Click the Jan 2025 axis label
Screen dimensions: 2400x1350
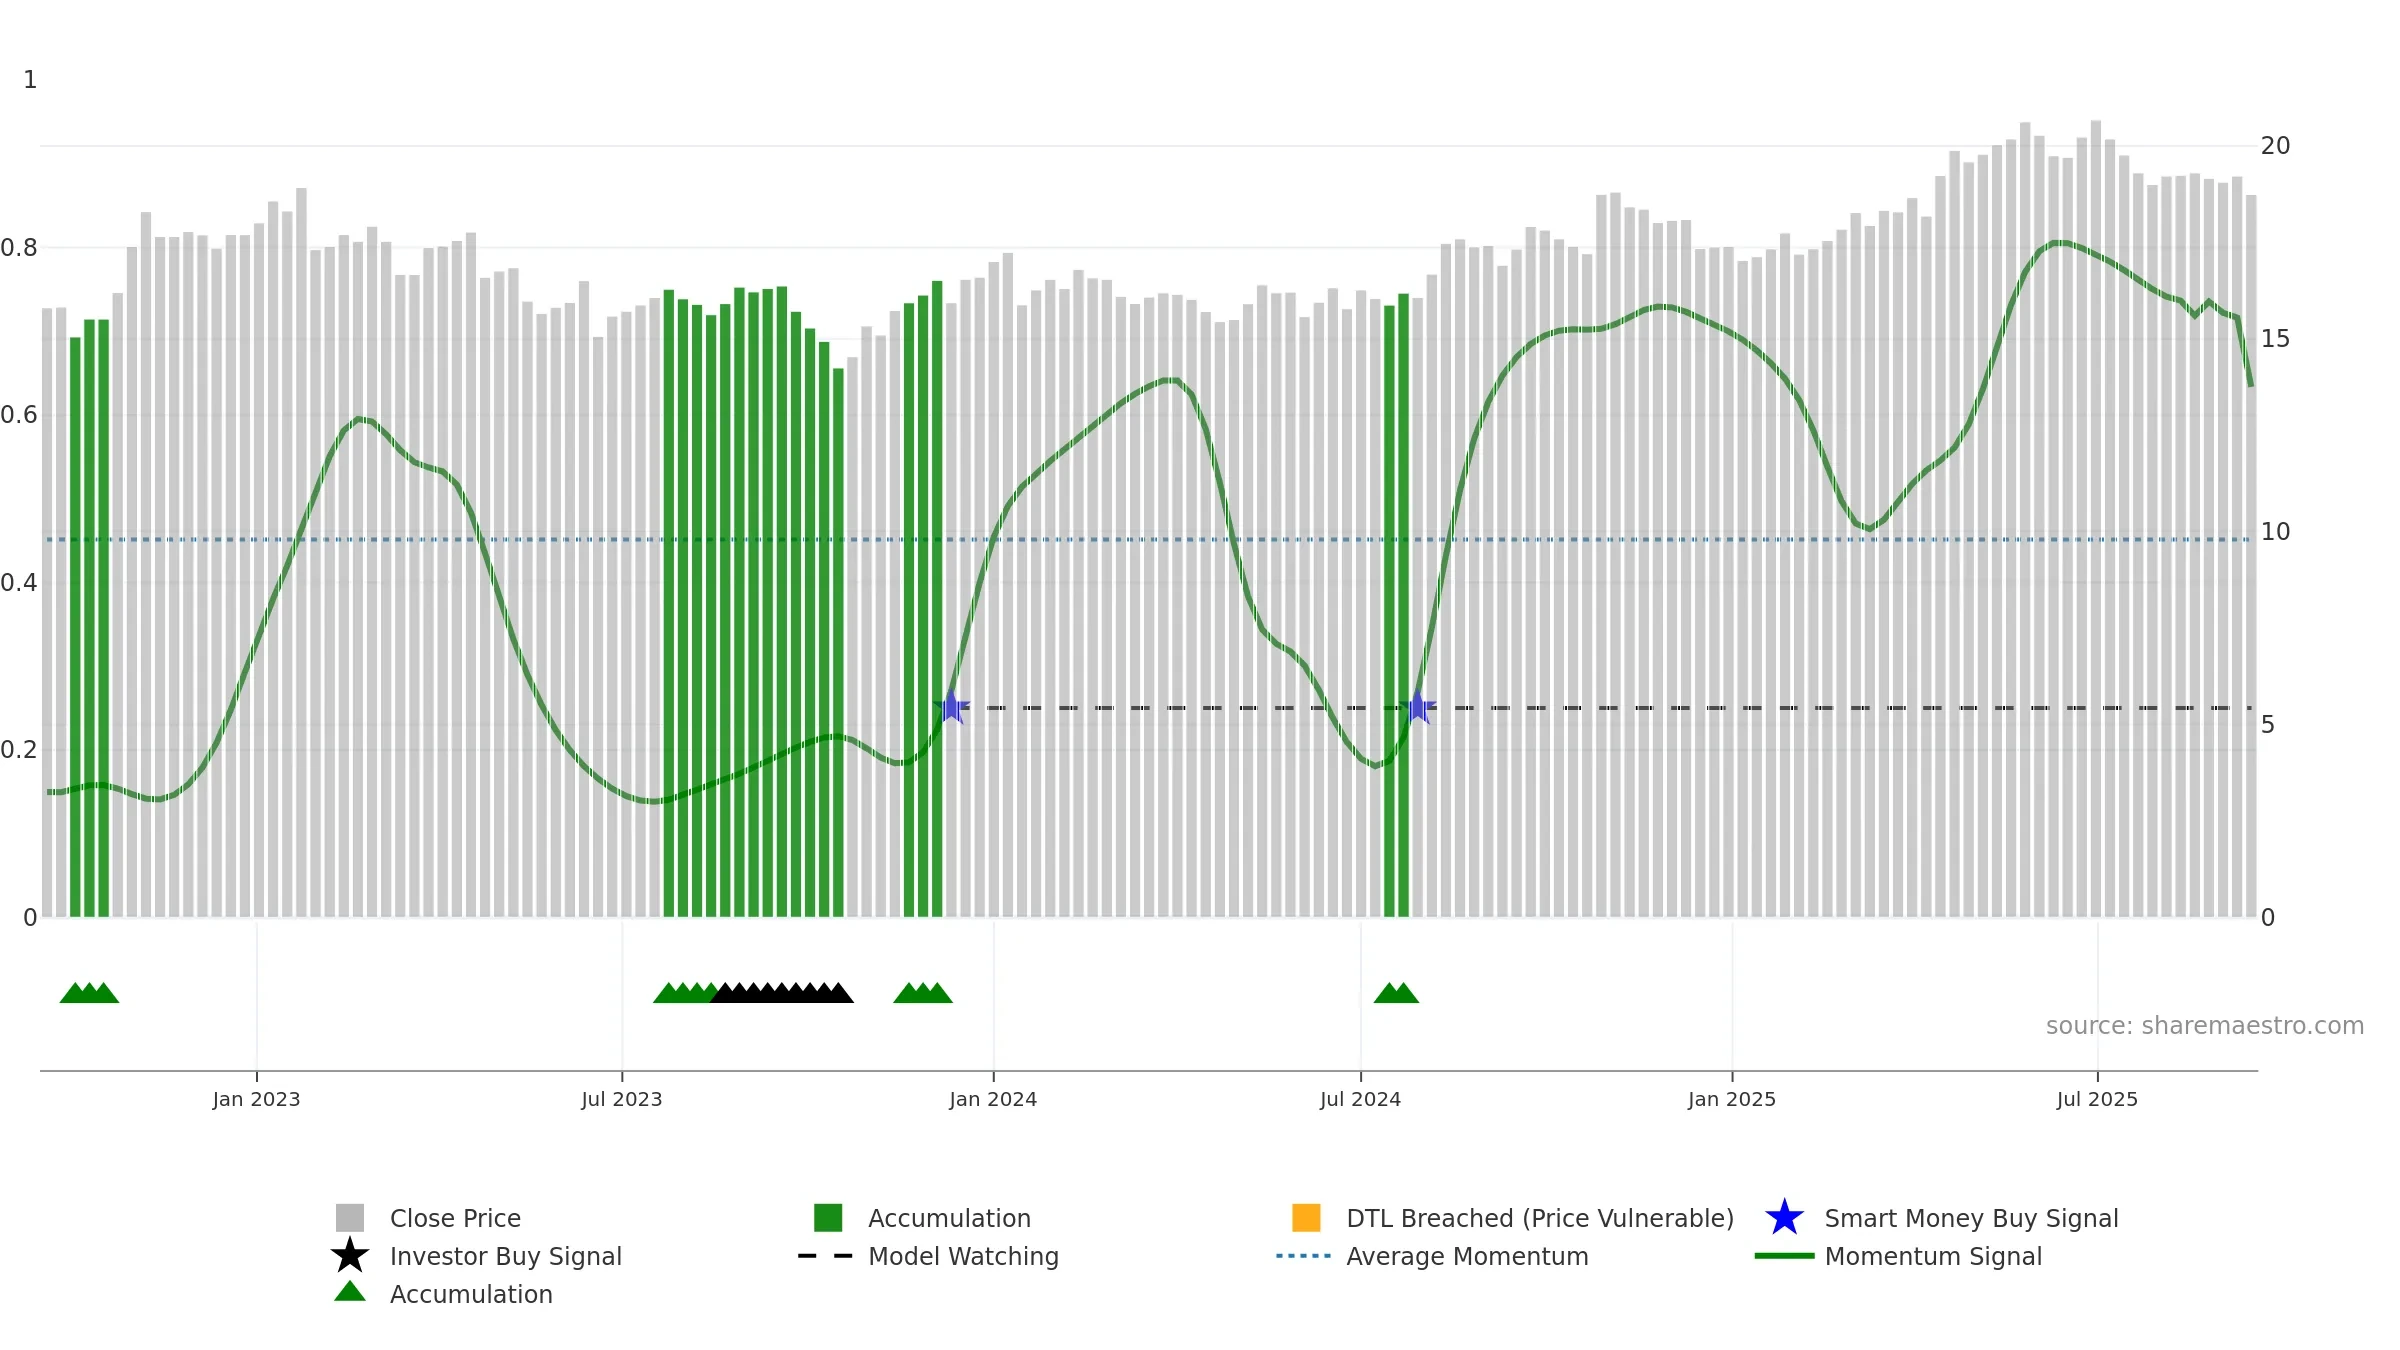1732,1100
